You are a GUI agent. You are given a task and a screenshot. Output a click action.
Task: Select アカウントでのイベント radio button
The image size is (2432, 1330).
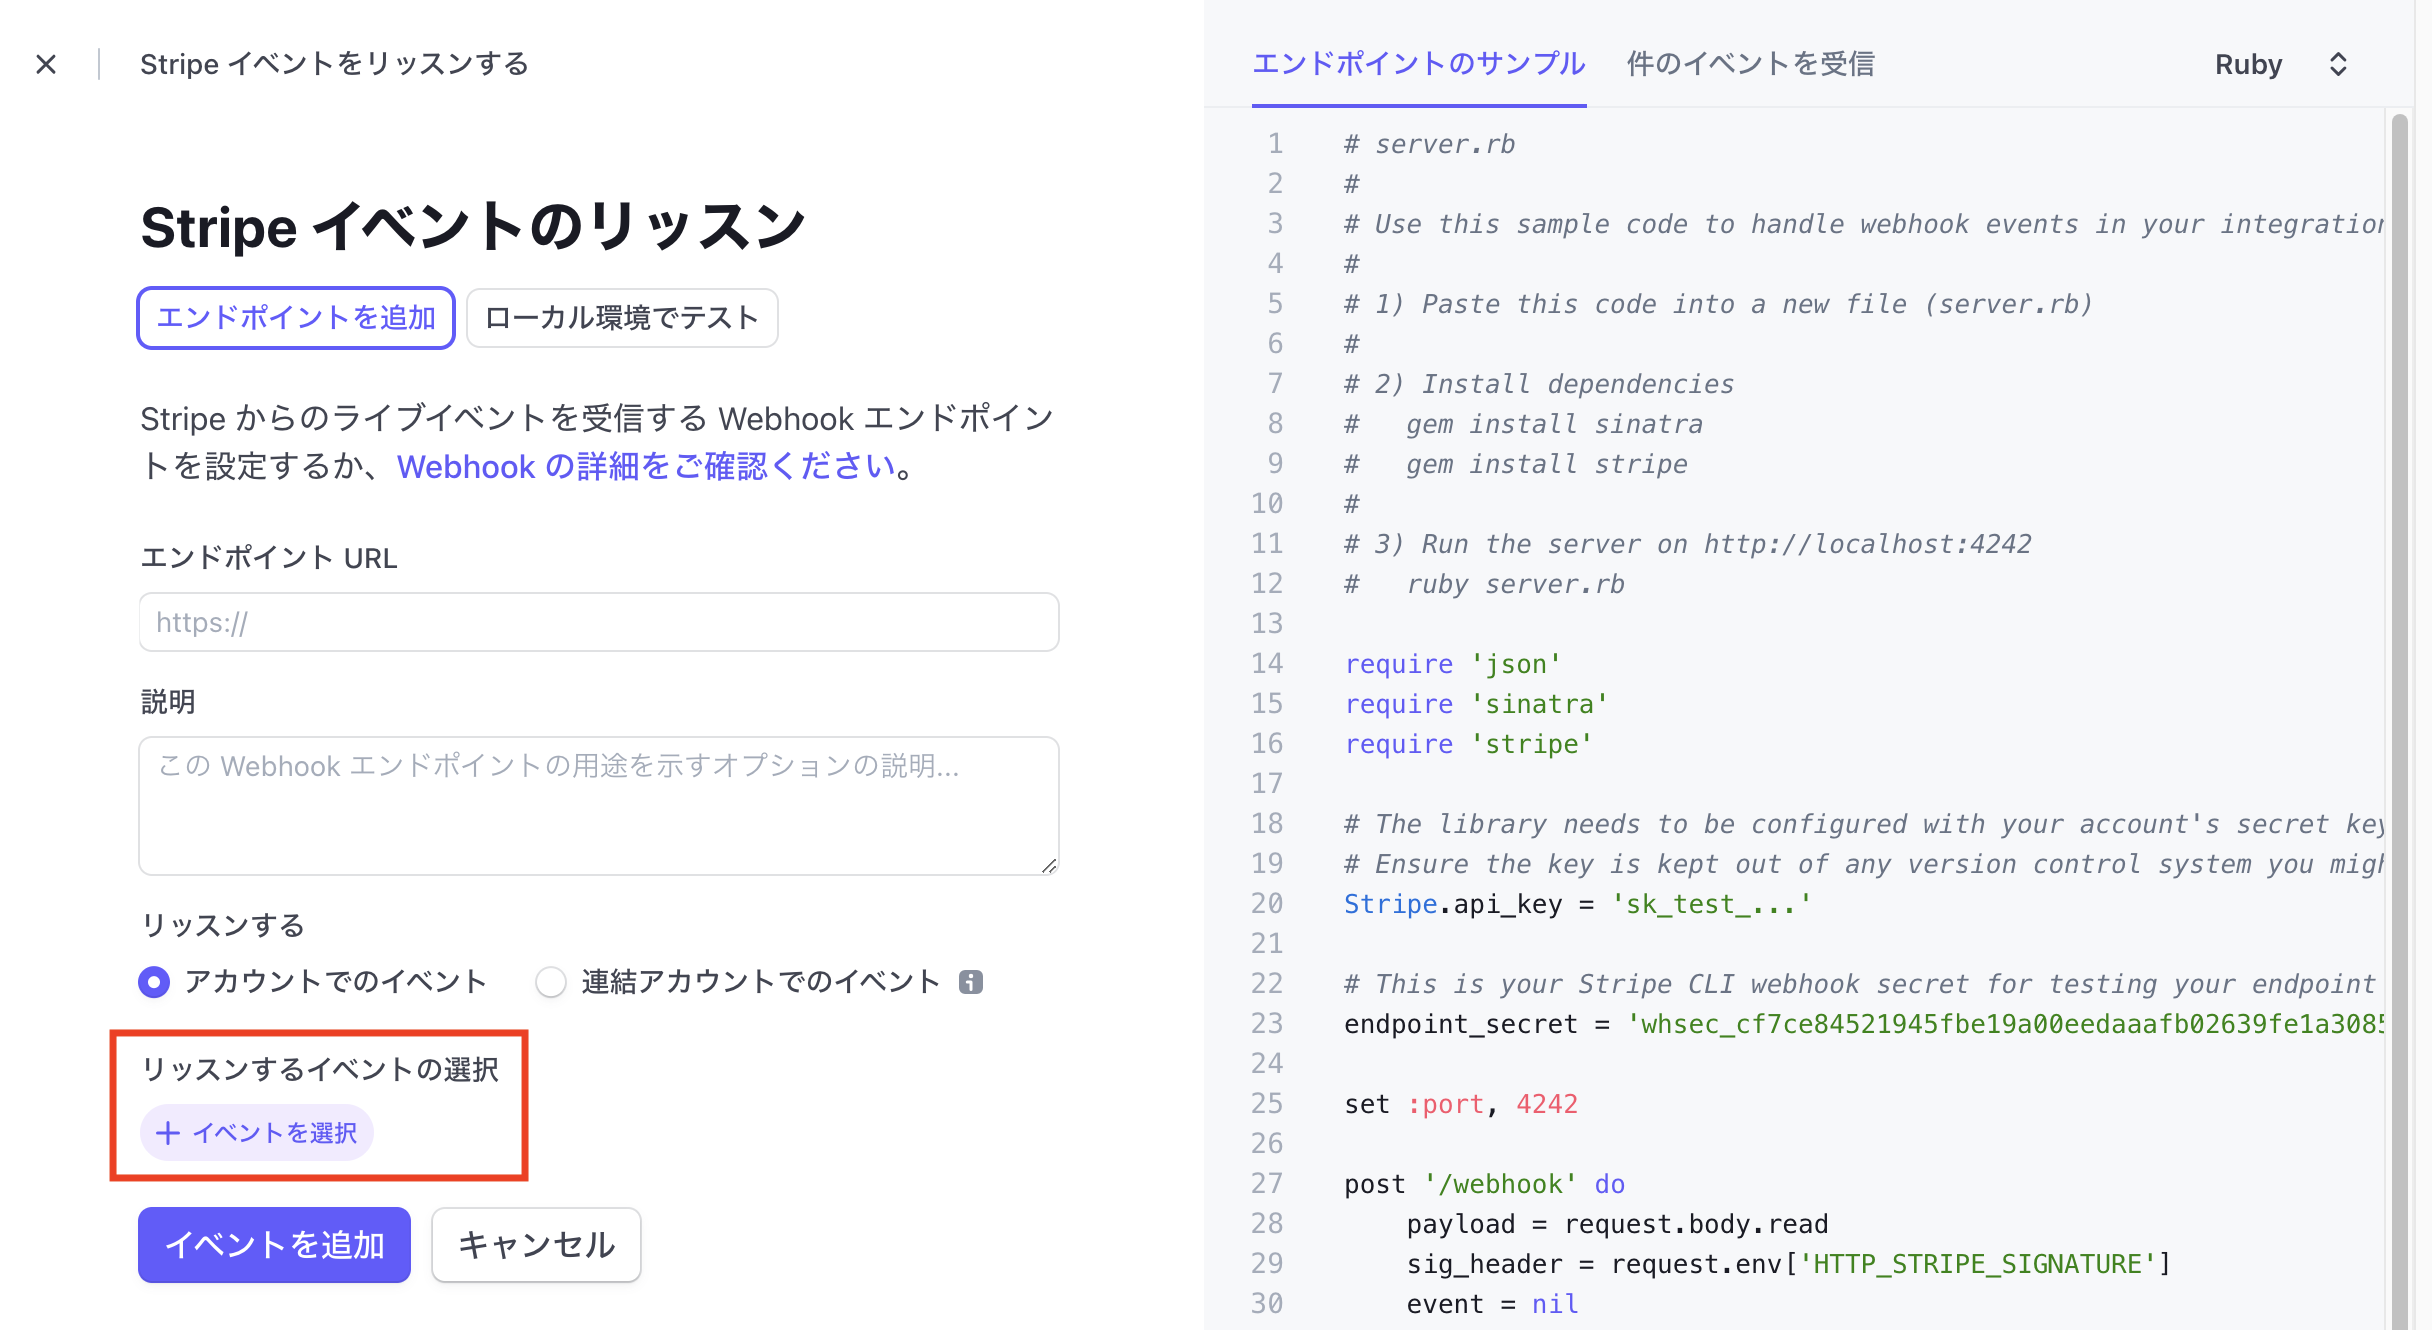(153, 982)
